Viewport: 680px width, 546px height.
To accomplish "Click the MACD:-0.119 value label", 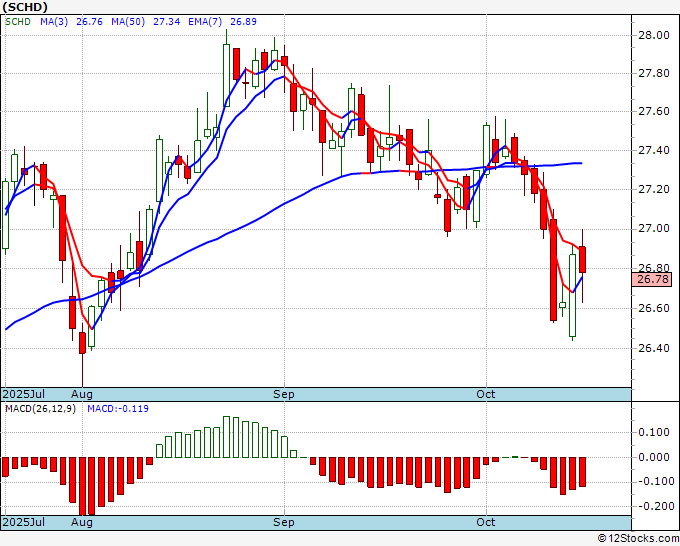I will pyautogui.click(x=118, y=409).
